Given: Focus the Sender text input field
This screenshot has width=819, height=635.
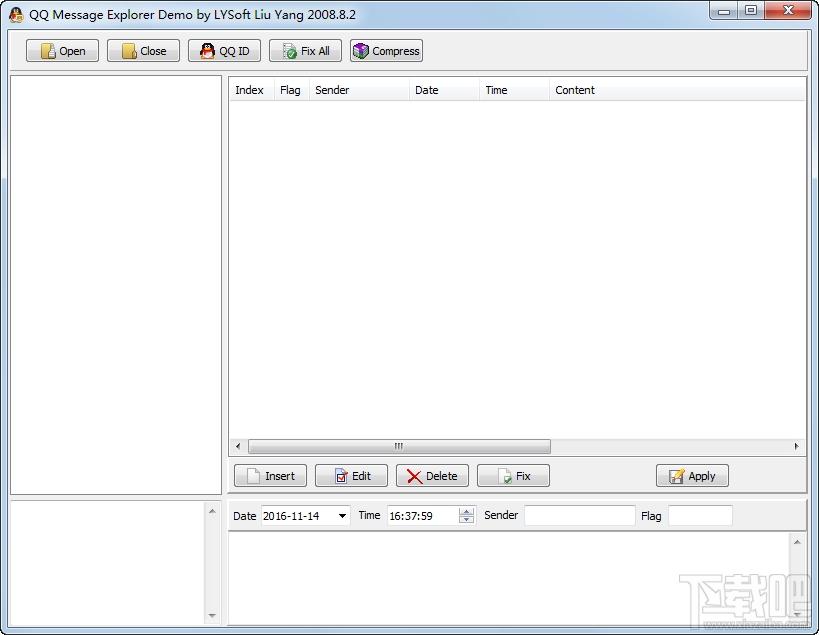Looking at the screenshot, I should [579, 515].
